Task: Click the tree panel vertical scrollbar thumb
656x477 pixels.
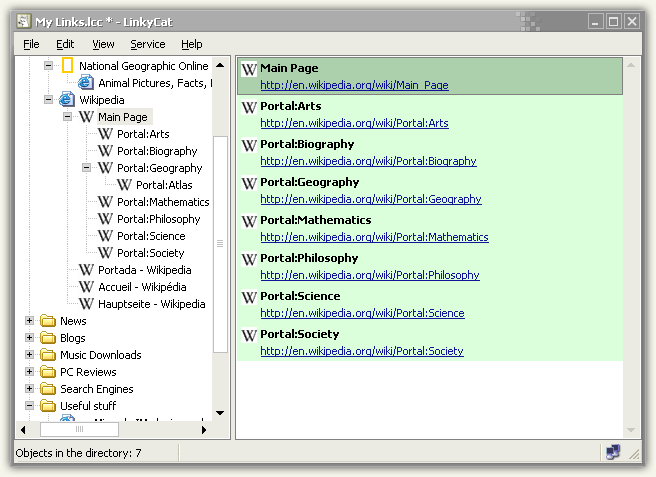Action: tap(220, 244)
